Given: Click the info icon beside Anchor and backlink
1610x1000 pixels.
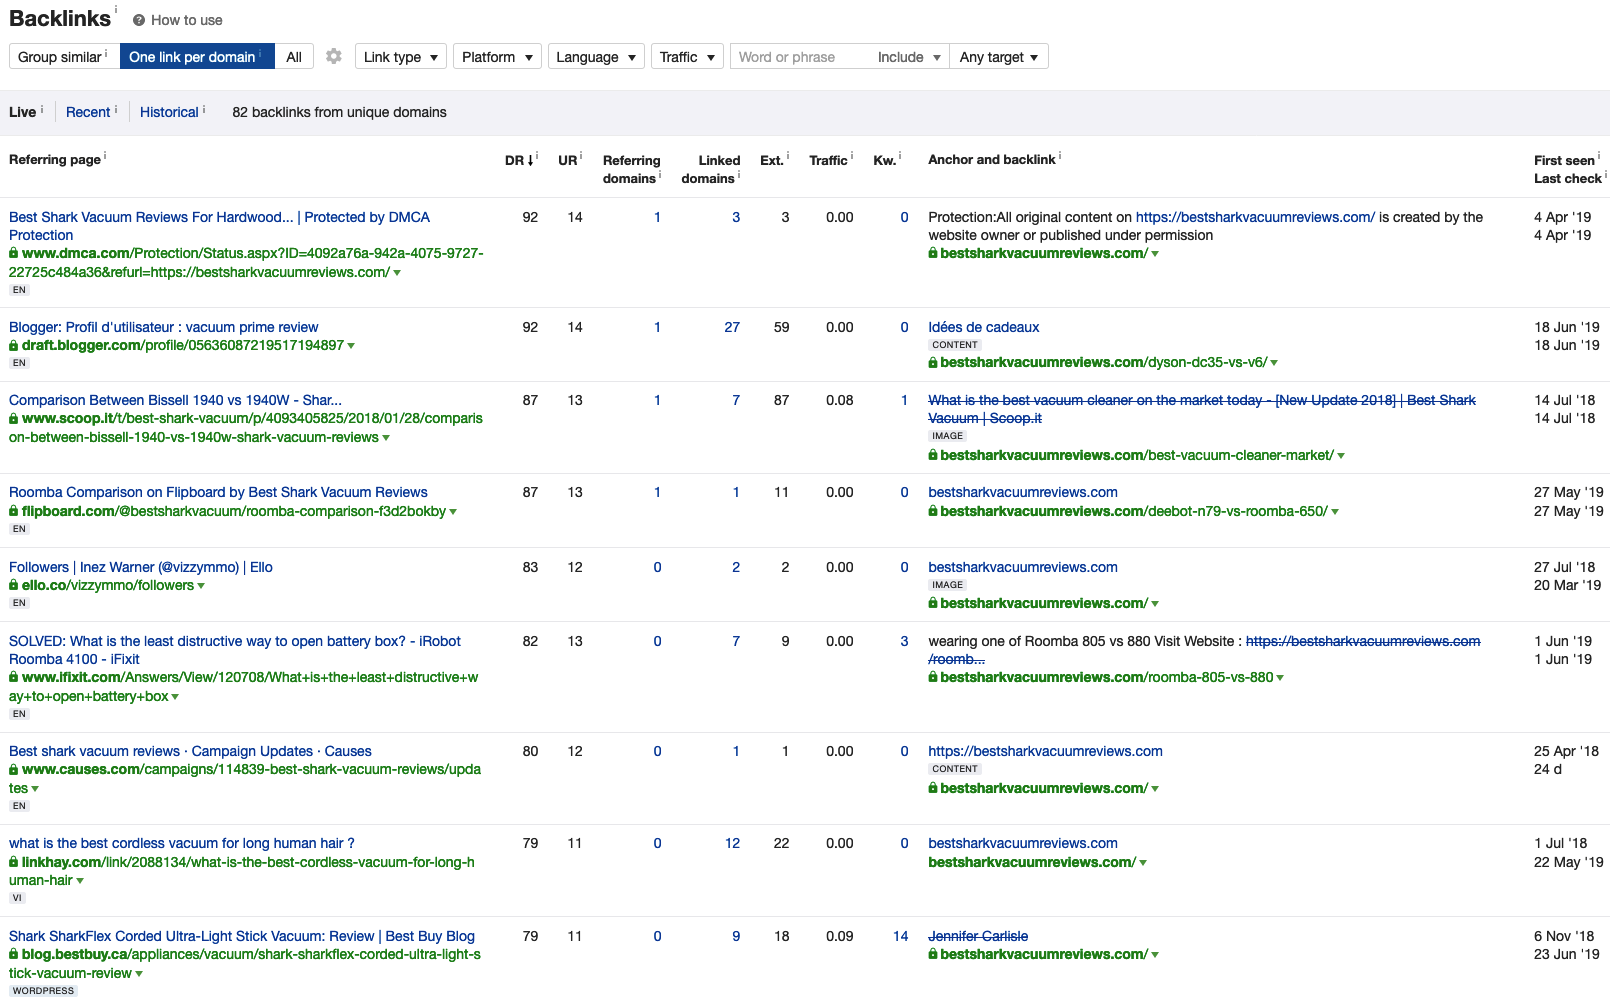Looking at the screenshot, I should click(1060, 156).
